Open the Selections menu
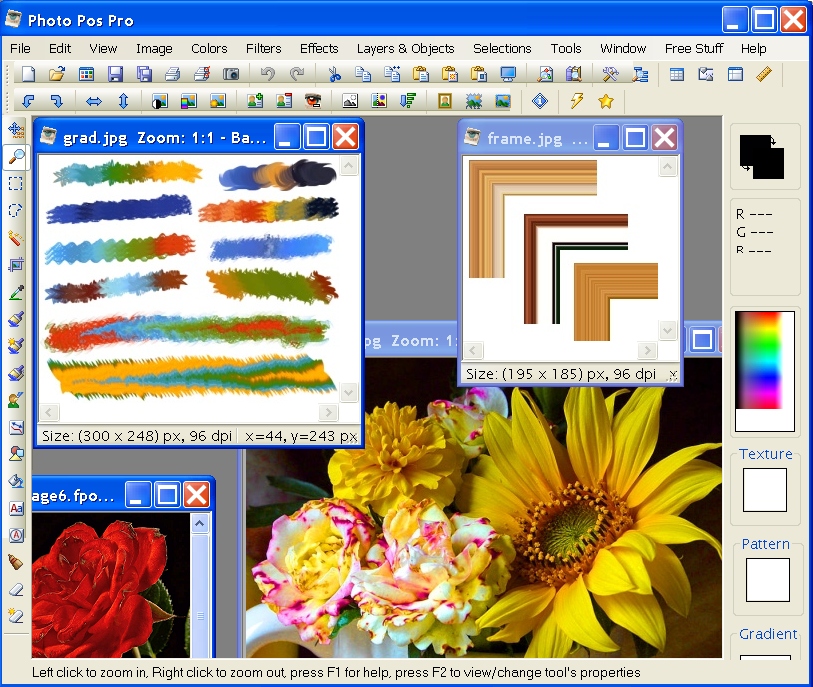 coord(502,48)
